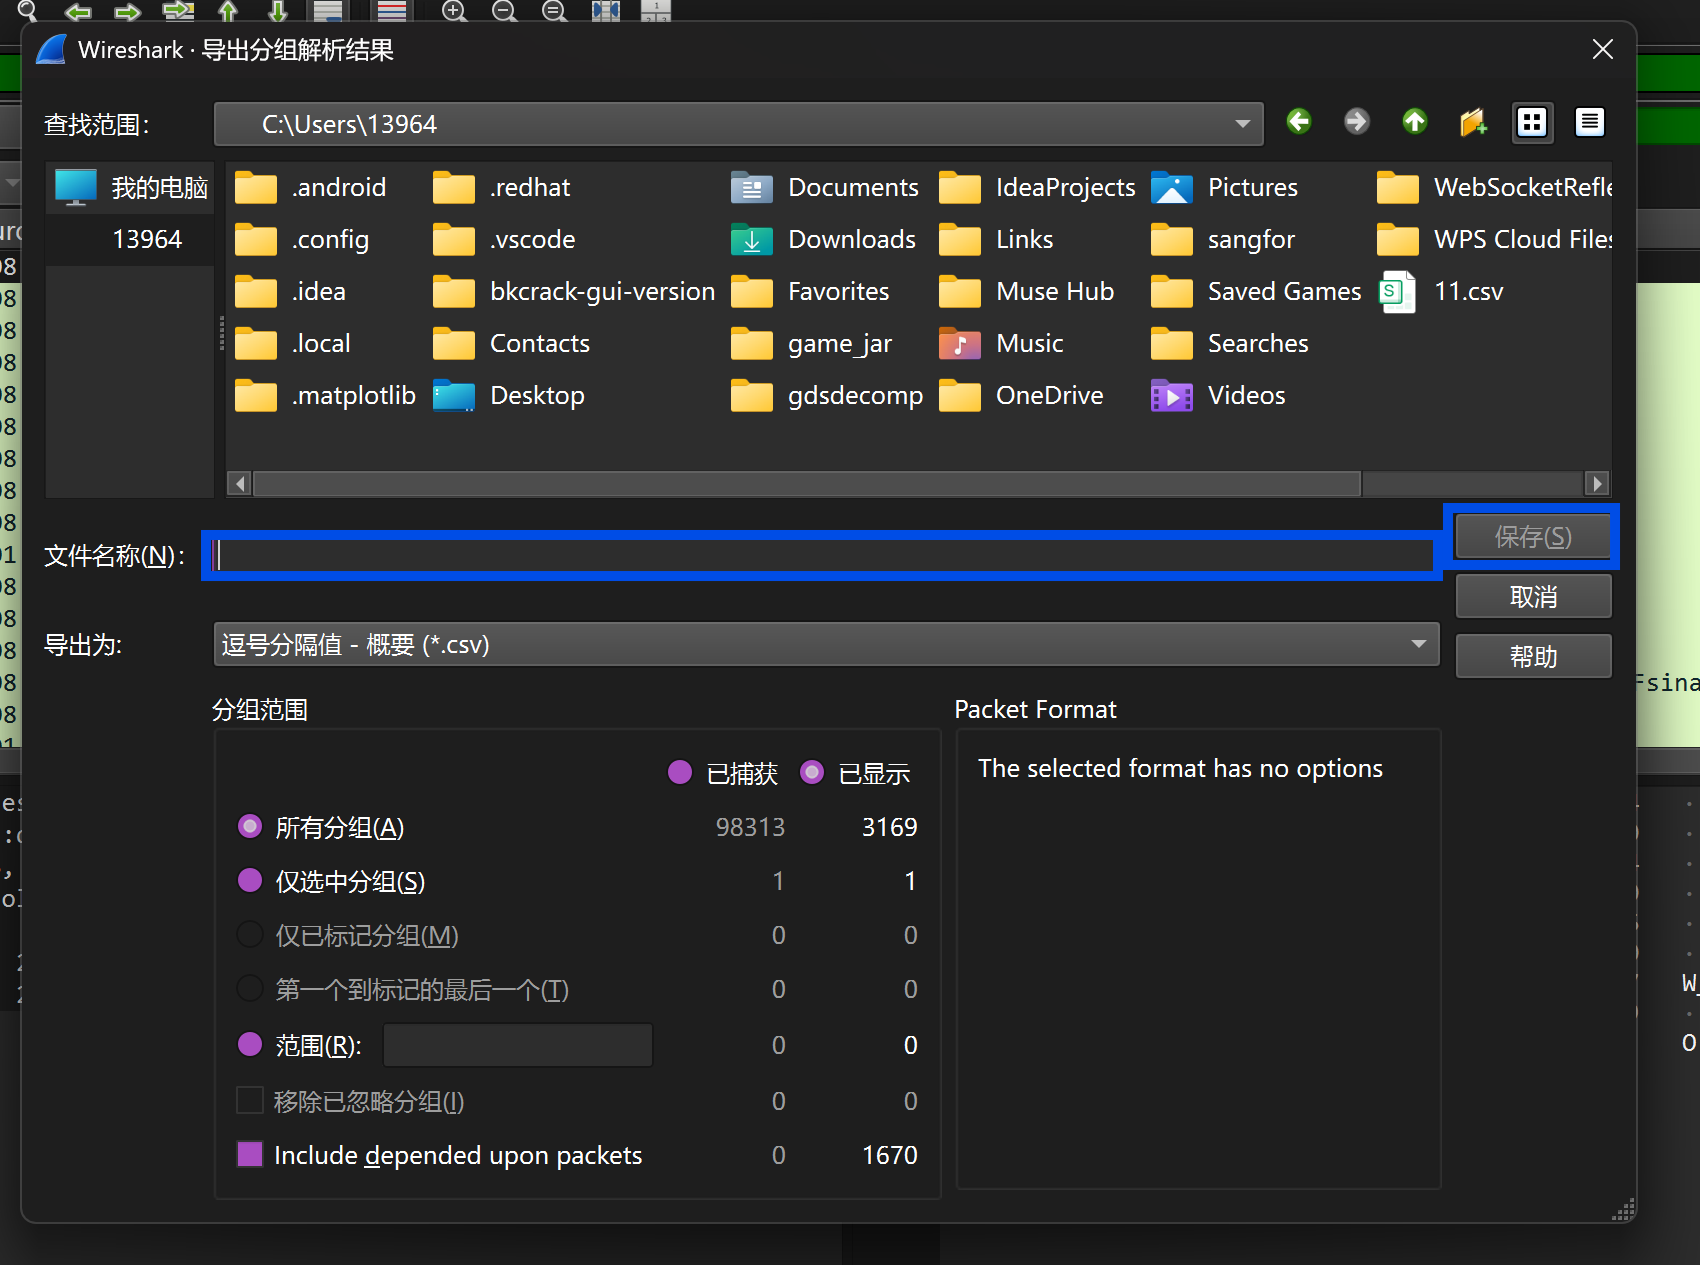Select the Favorites folder
Viewport: 1700px width, 1265px height.
(x=810, y=292)
